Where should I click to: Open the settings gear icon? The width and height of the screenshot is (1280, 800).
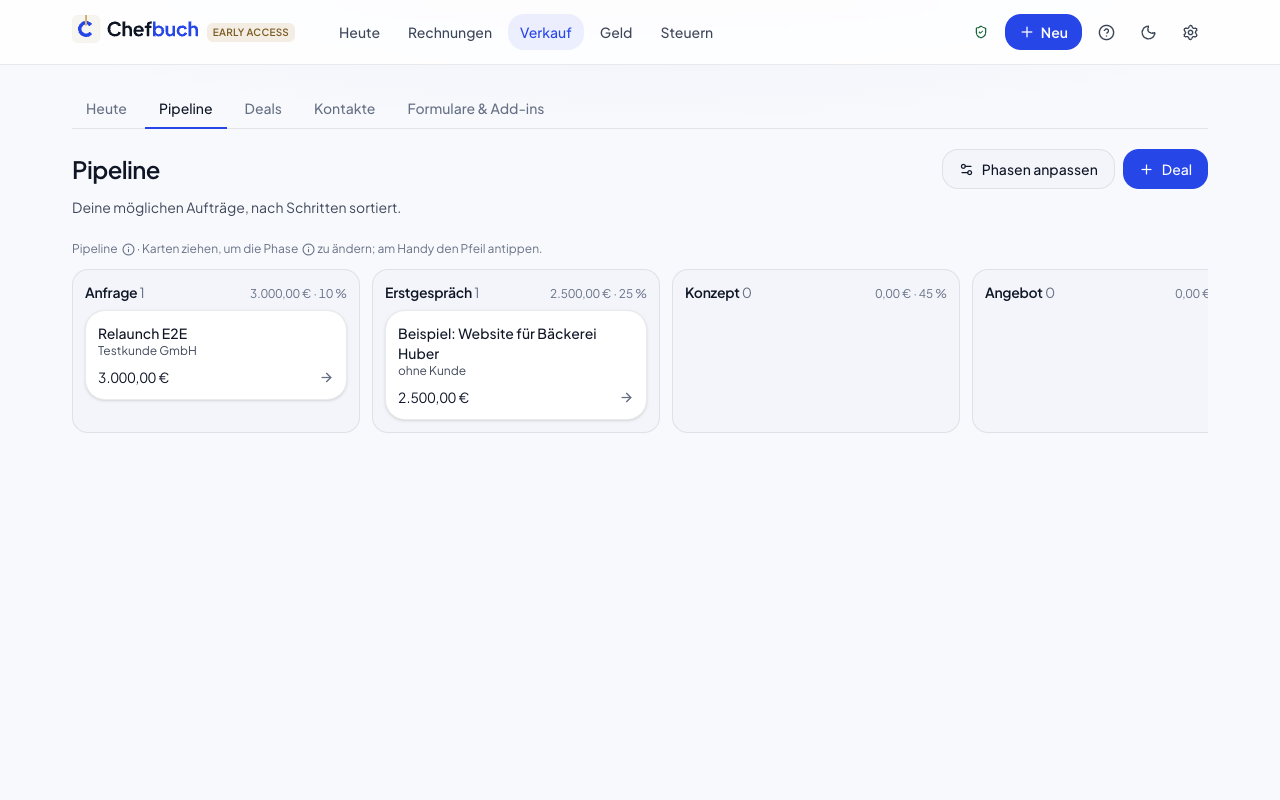tap(1190, 32)
